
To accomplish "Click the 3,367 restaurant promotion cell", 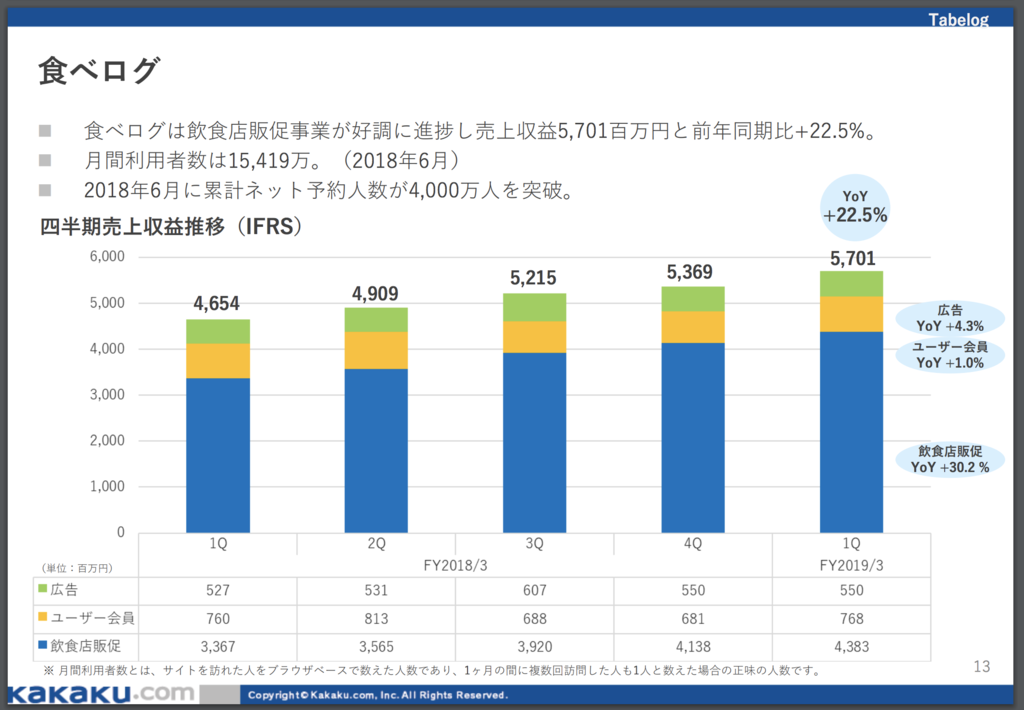I will tap(217, 647).
